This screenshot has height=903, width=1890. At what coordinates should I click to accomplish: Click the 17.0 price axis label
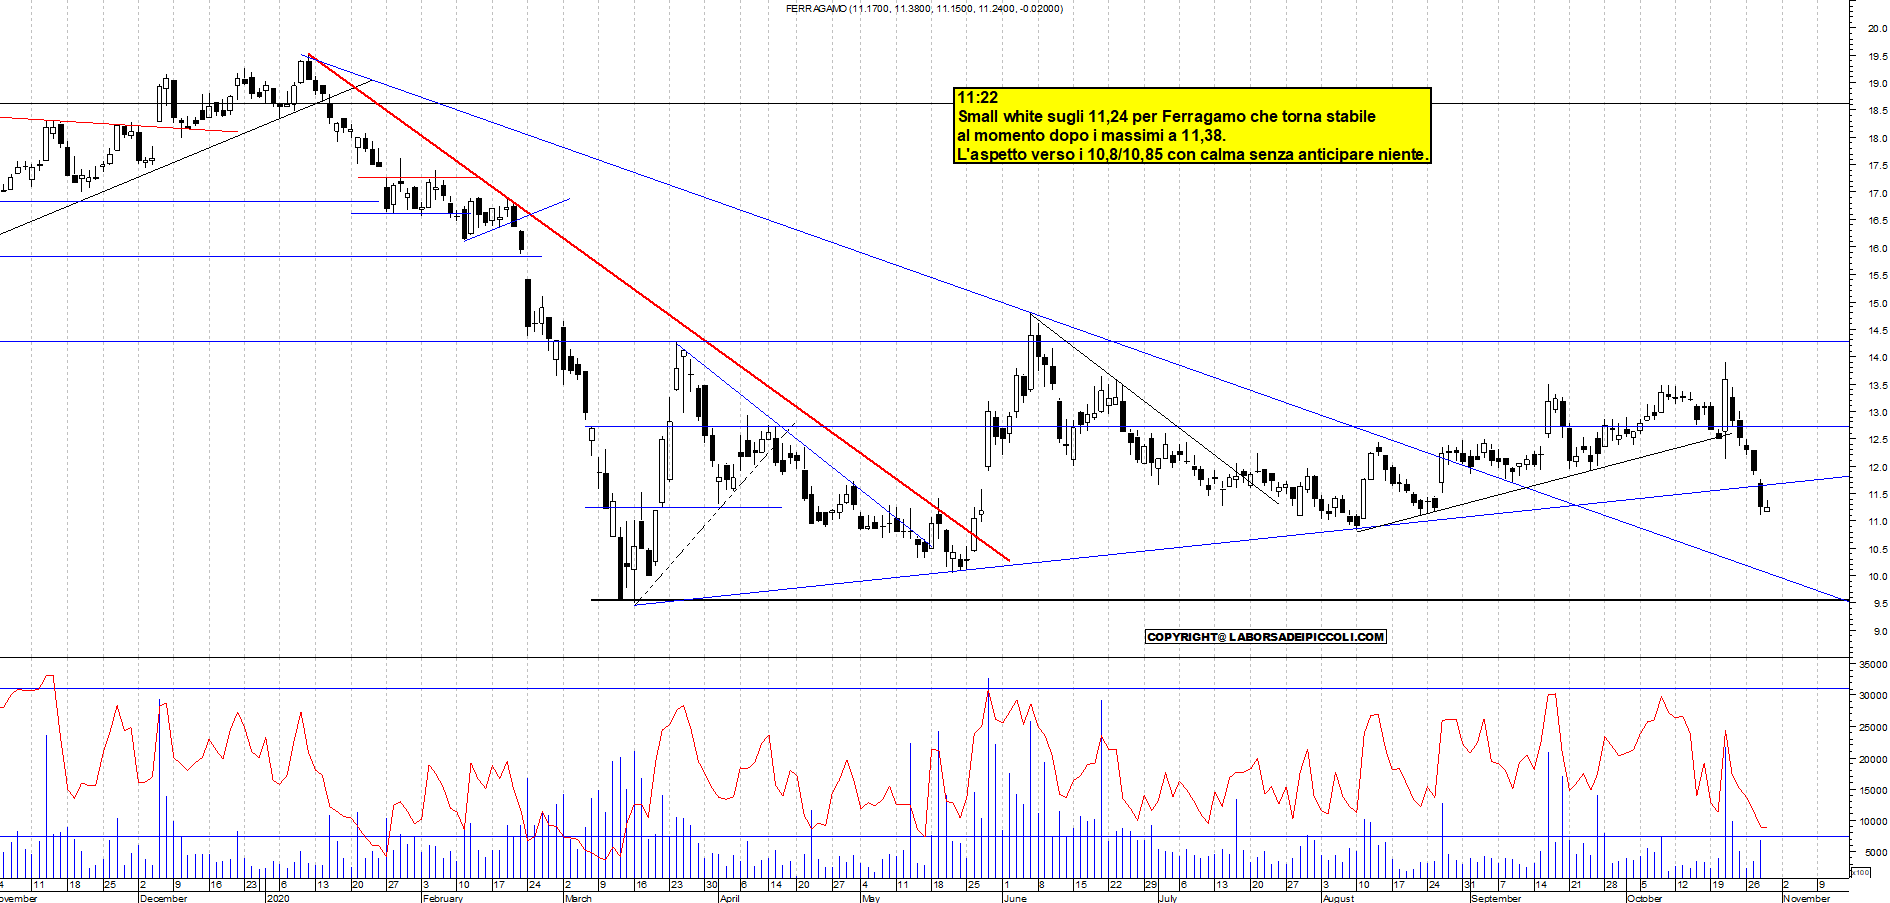(1877, 194)
